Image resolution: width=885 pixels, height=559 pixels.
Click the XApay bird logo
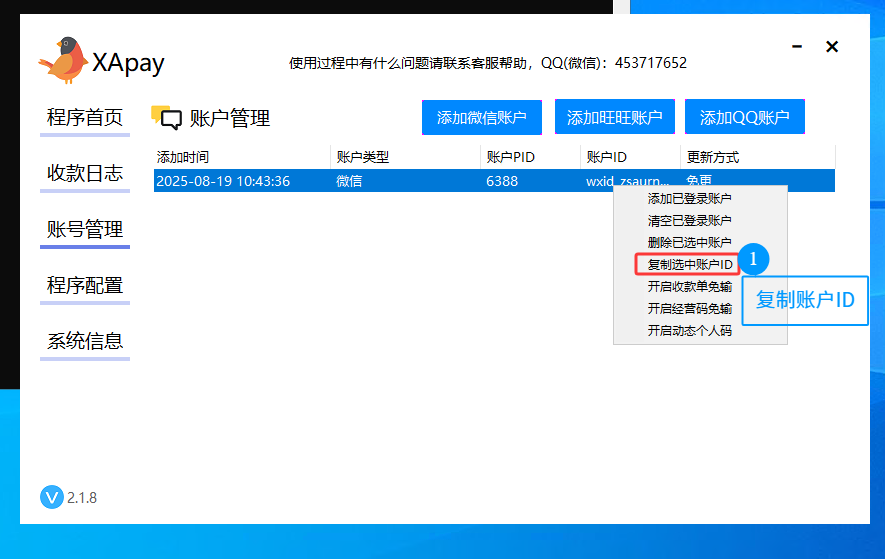pyautogui.click(x=63, y=60)
